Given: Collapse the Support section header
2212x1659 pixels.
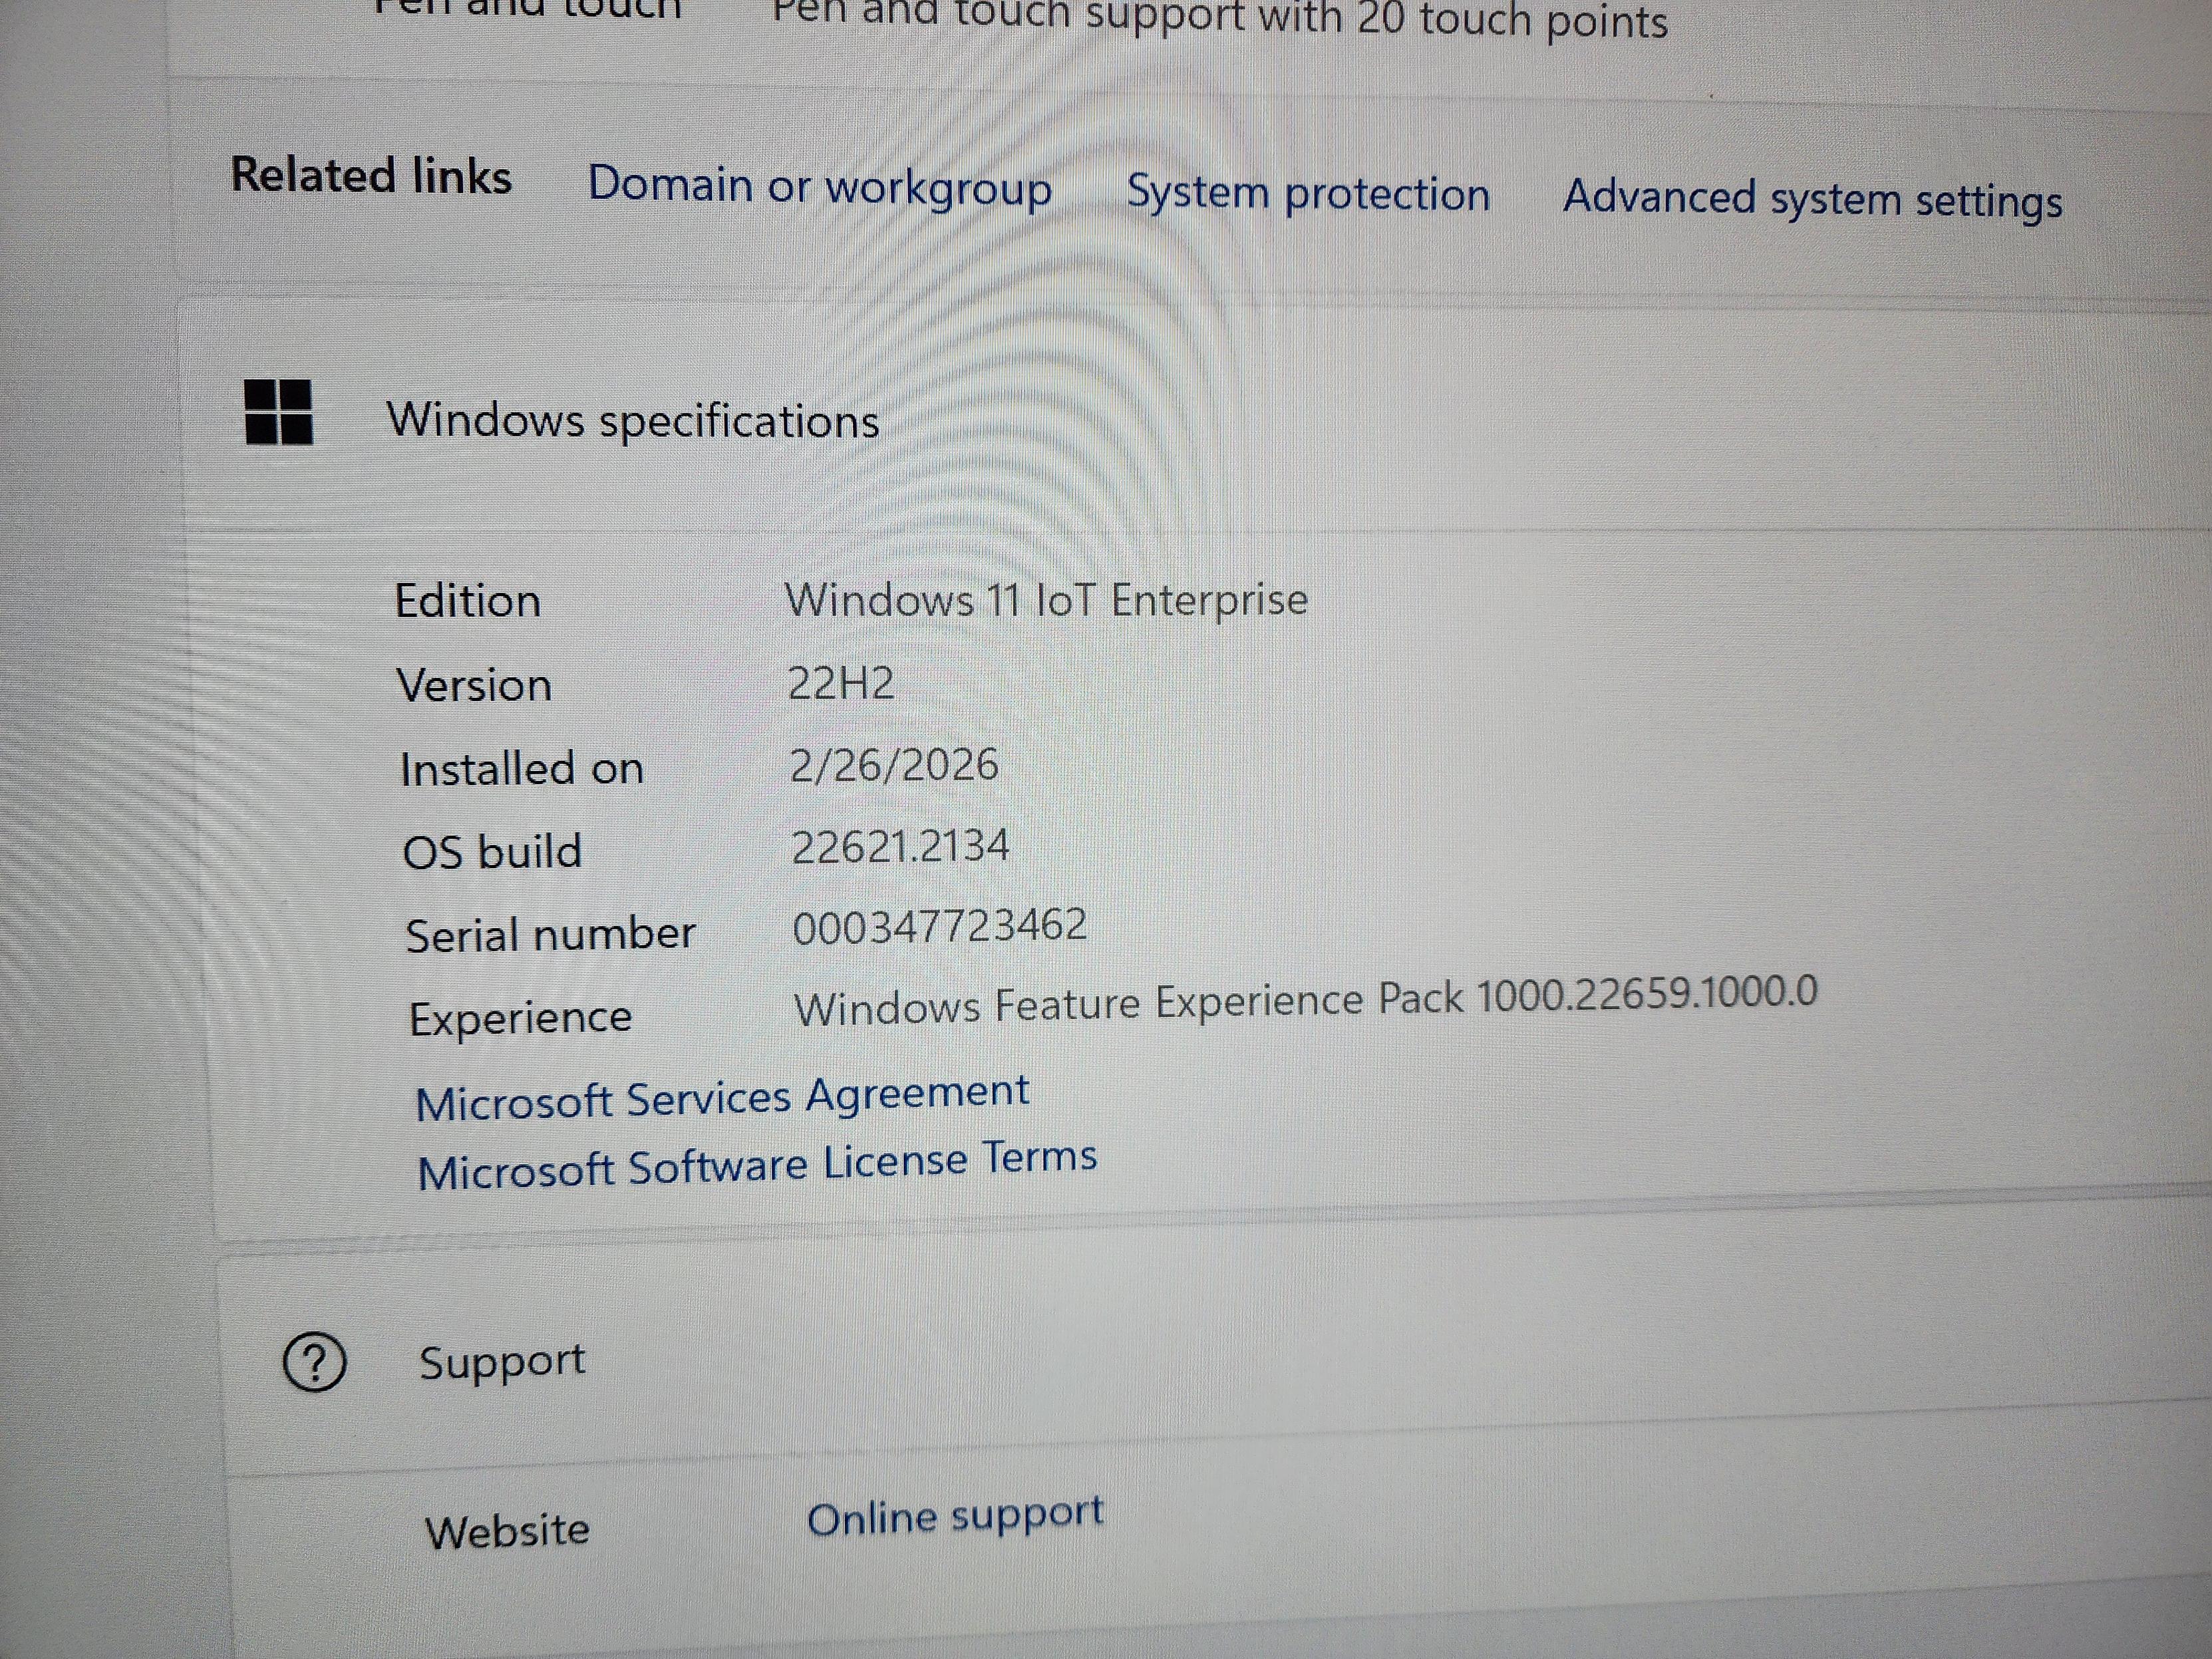Looking at the screenshot, I should coord(502,1362).
